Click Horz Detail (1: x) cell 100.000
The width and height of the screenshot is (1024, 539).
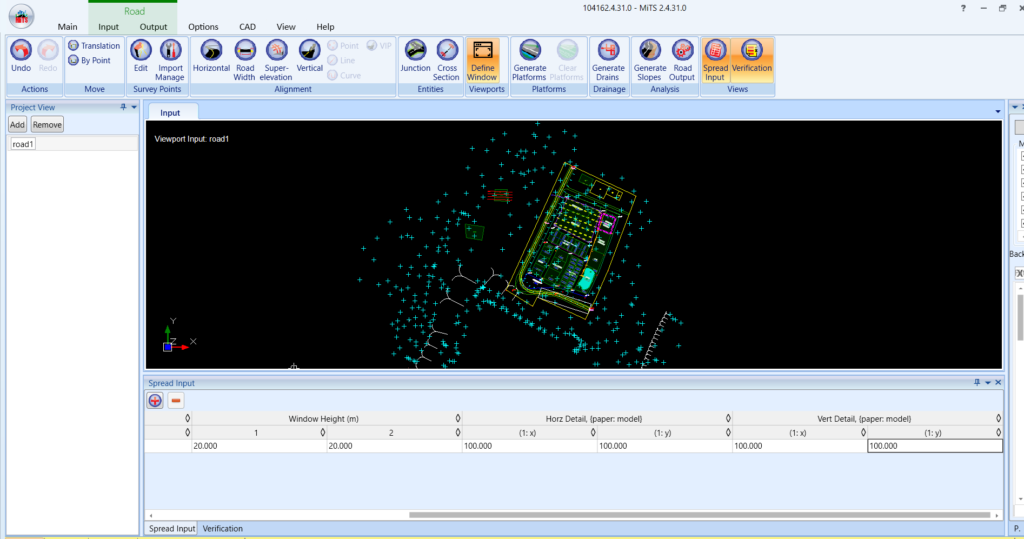tap(529, 446)
